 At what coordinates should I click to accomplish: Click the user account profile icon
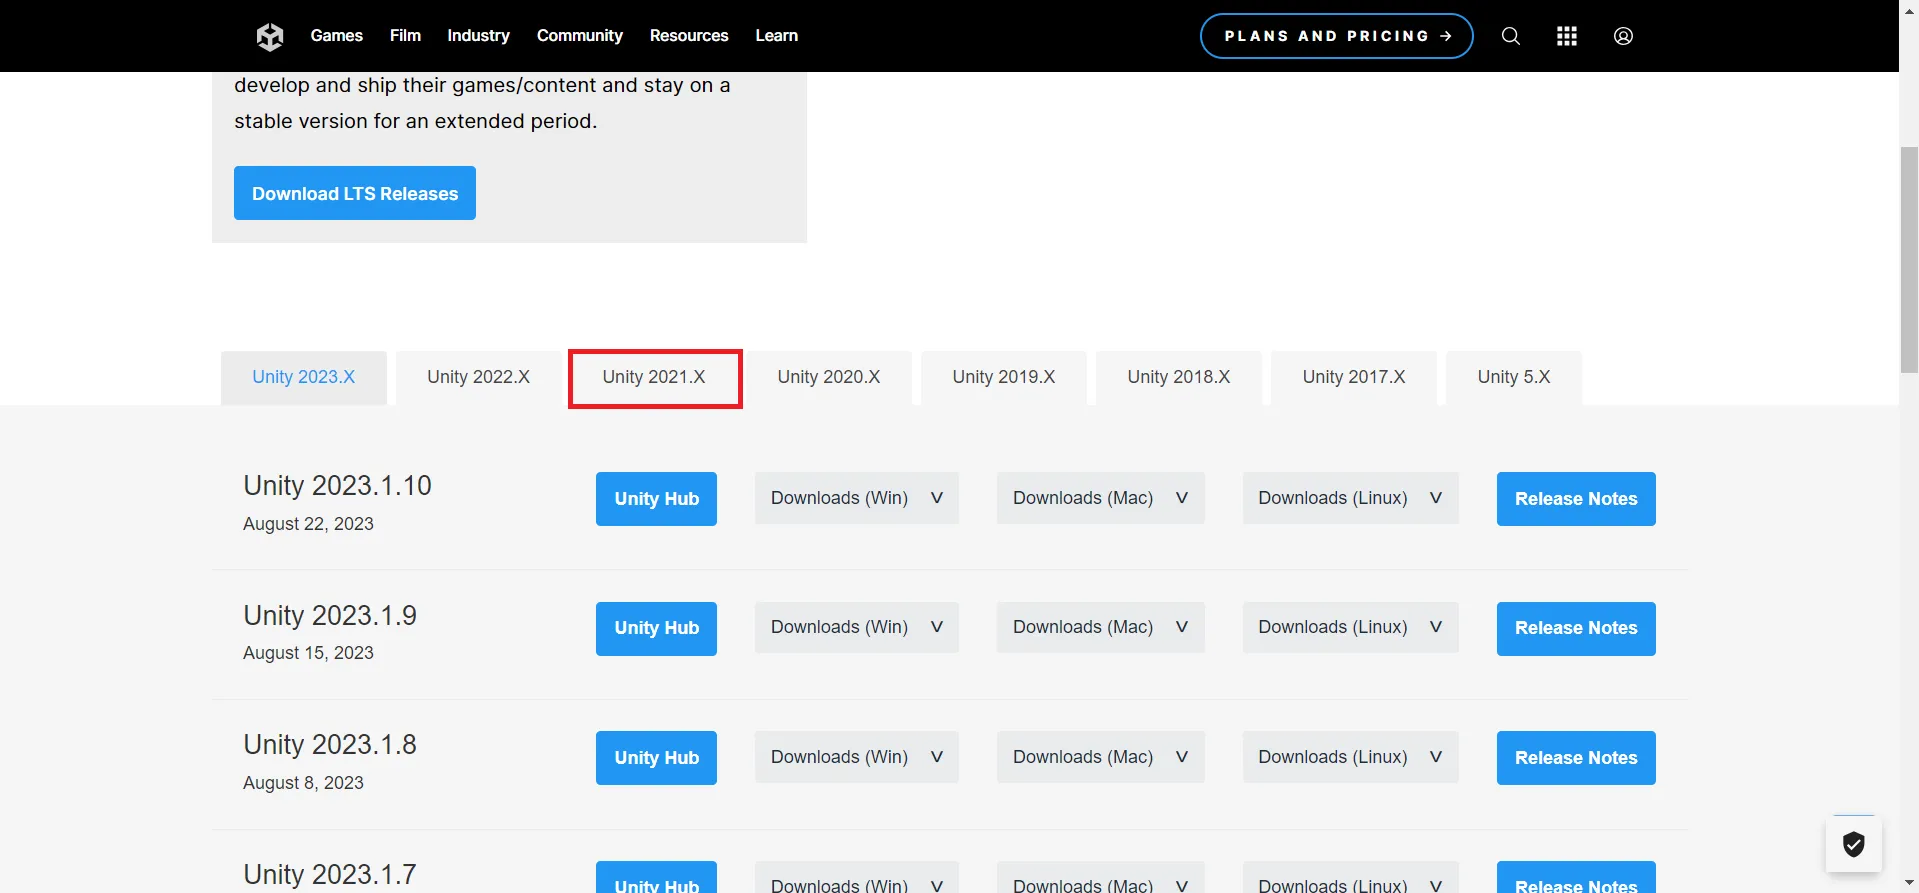coord(1623,36)
